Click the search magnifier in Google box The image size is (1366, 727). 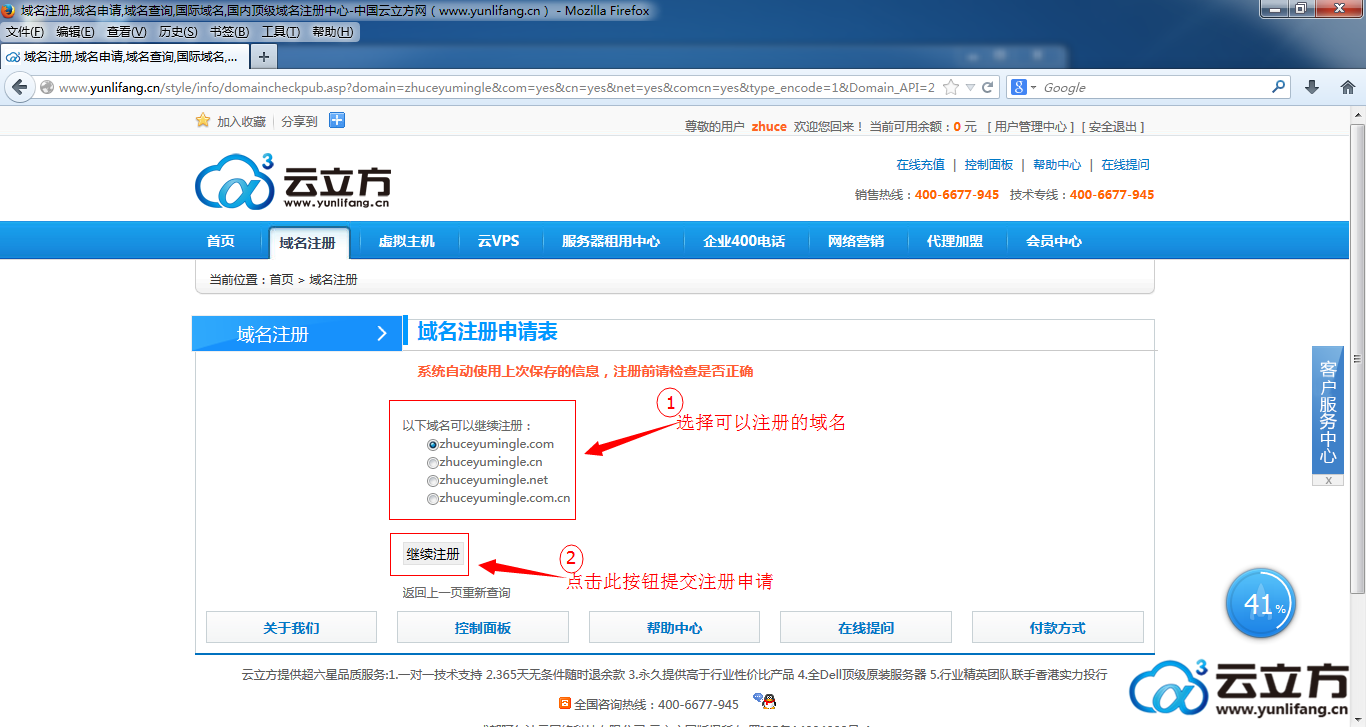click(x=1278, y=87)
